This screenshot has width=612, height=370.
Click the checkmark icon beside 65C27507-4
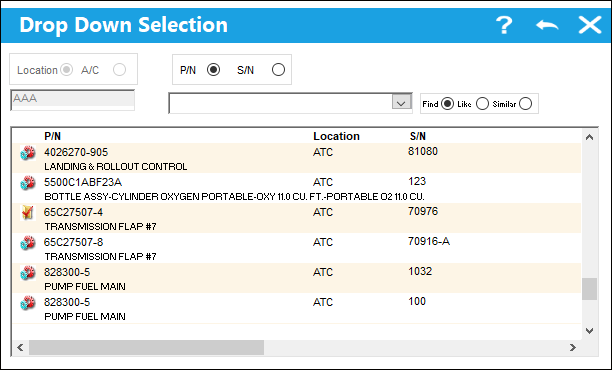[28, 213]
